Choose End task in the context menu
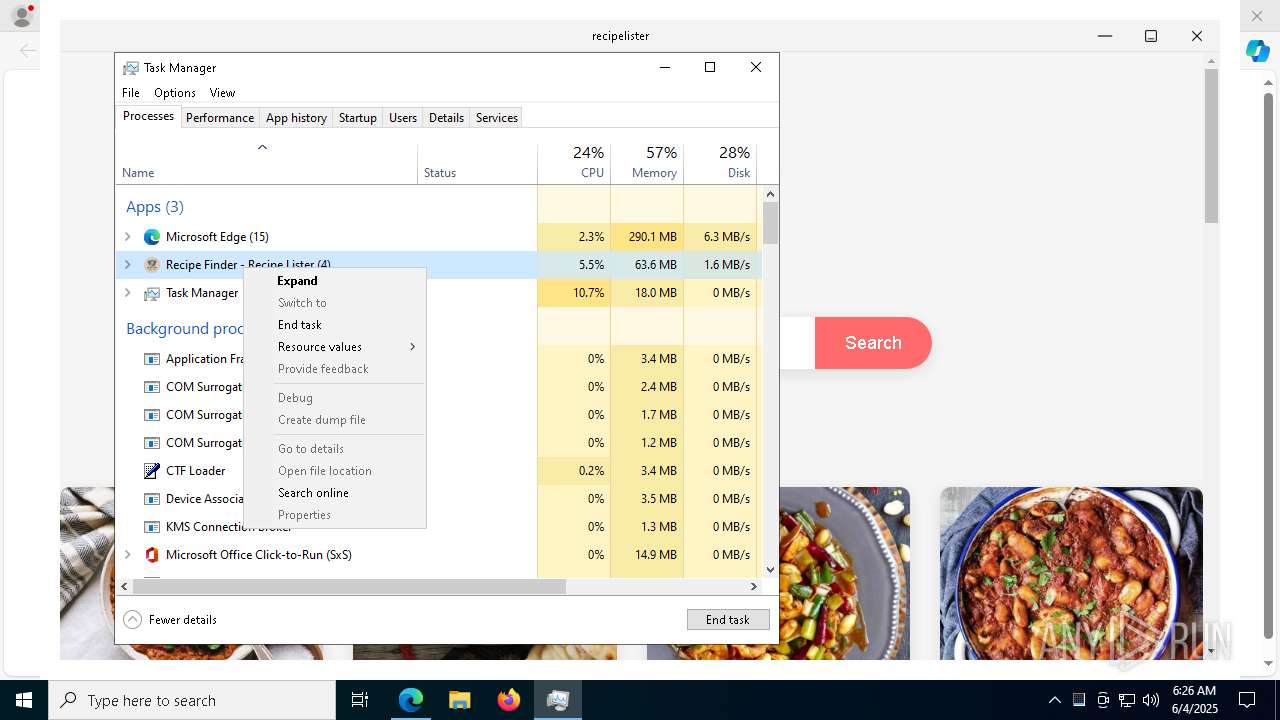The height and width of the screenshot is (720, 1280). (x=335, y=325)
